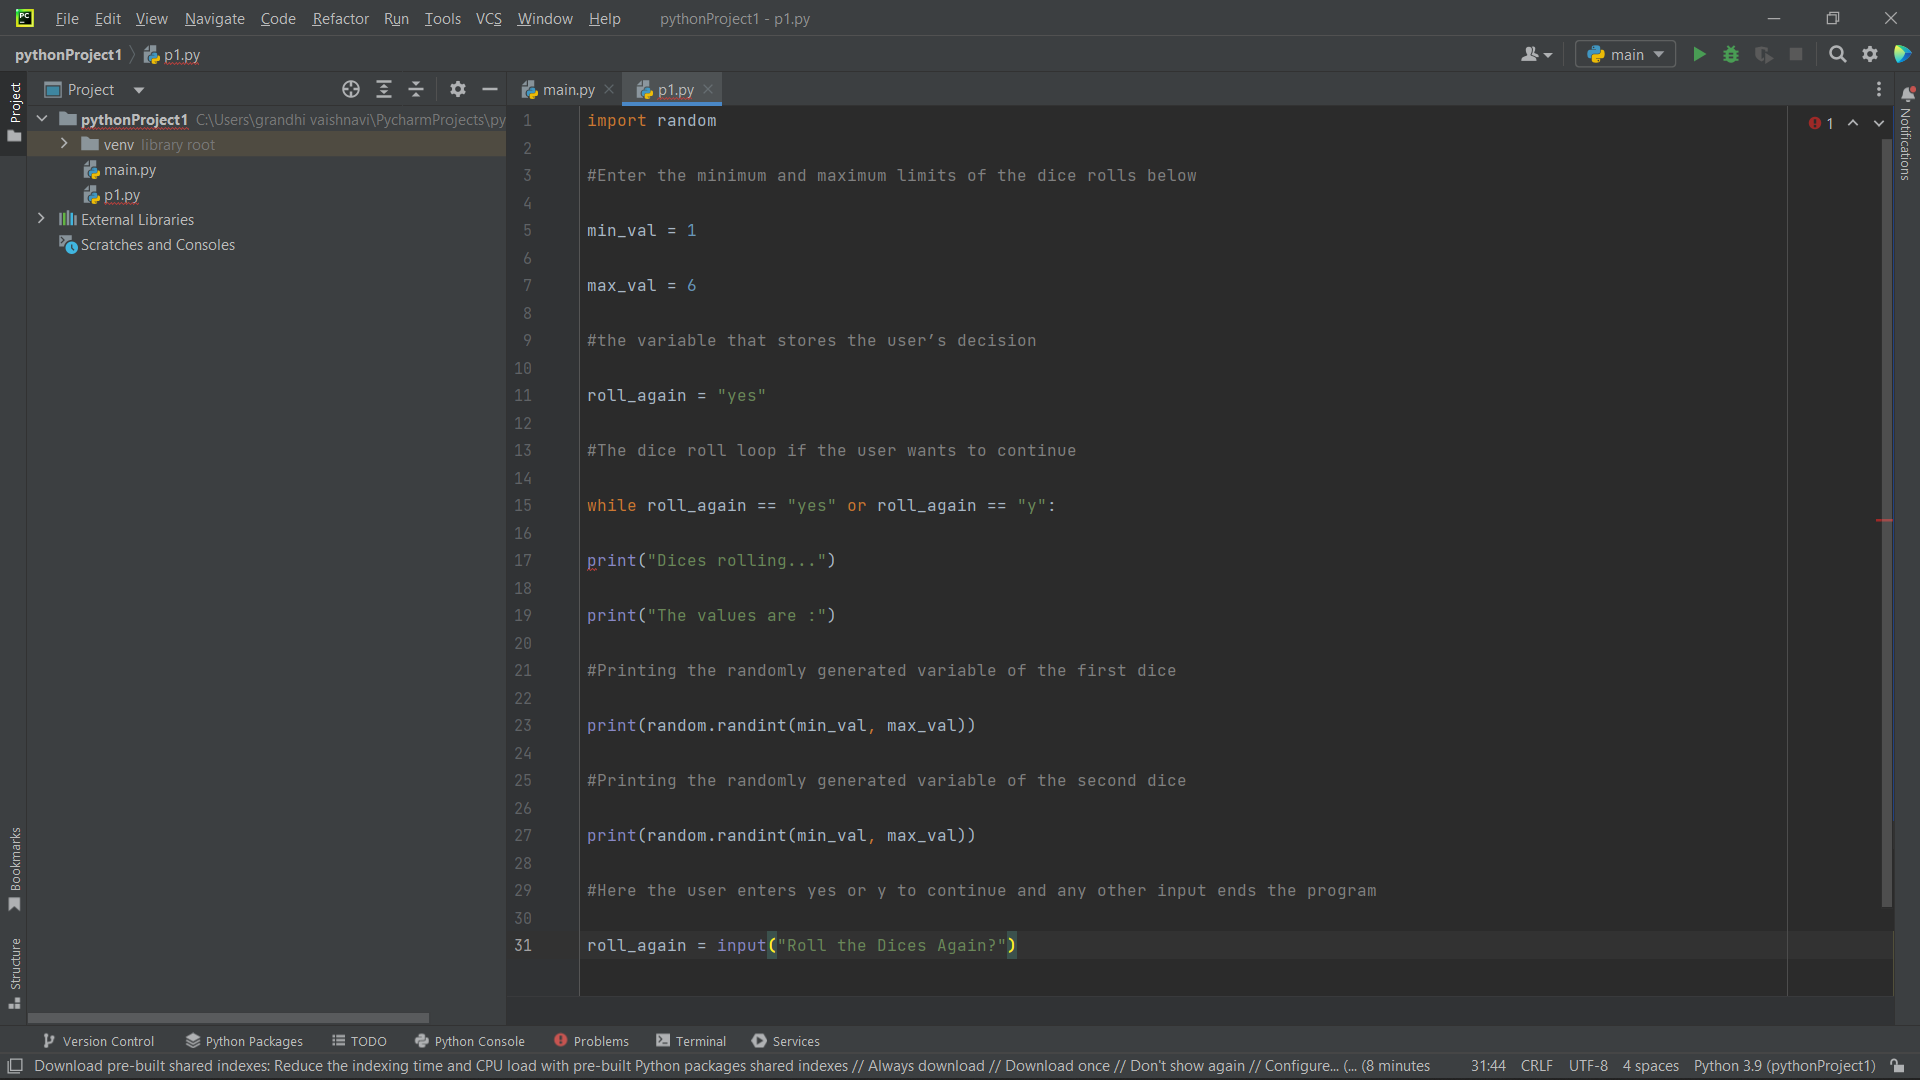The height and width of the screenshot is (1080, 1920).
Task: Toggle the Structure side tool window
Action: (15, 972)
